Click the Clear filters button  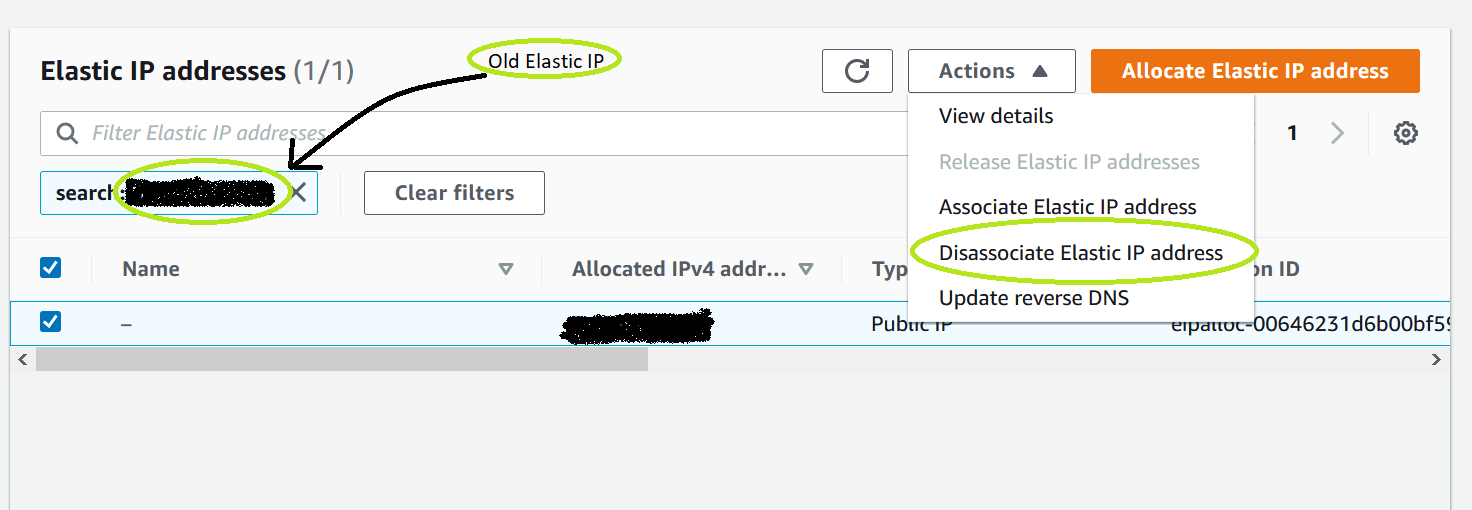[x=454, y=193]
